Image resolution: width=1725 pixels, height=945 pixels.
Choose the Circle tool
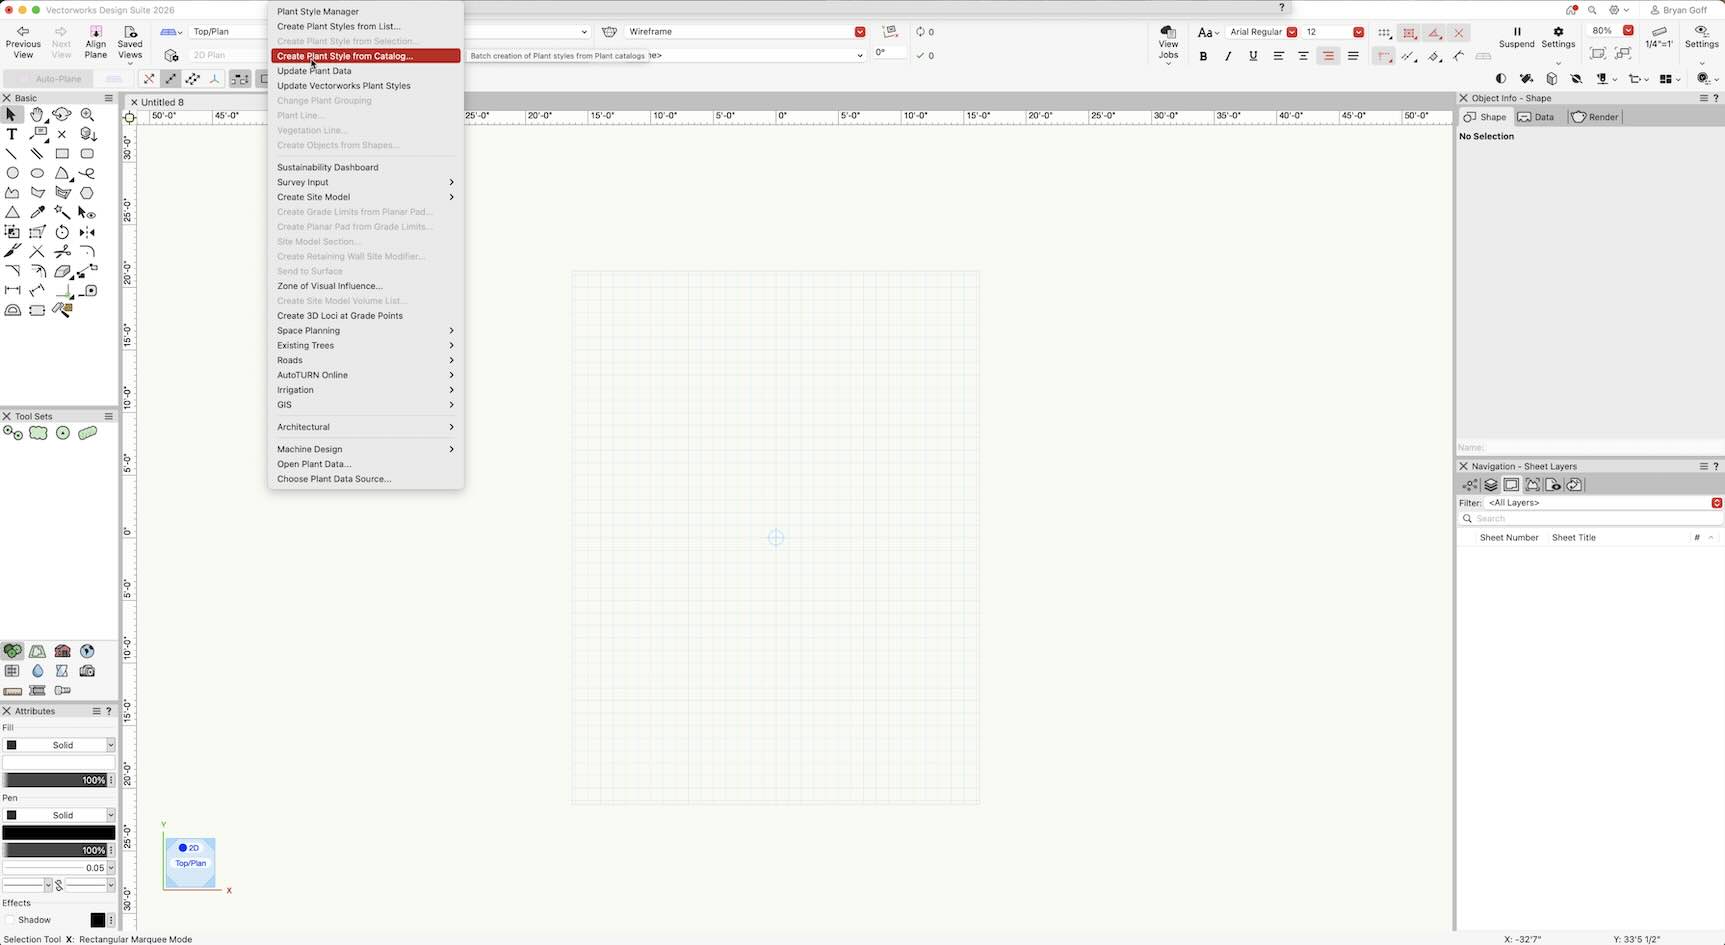pyautogui.click(x=12, y=173)
